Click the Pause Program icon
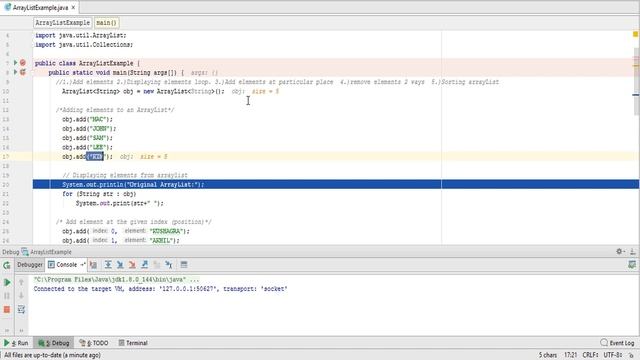 7,296
